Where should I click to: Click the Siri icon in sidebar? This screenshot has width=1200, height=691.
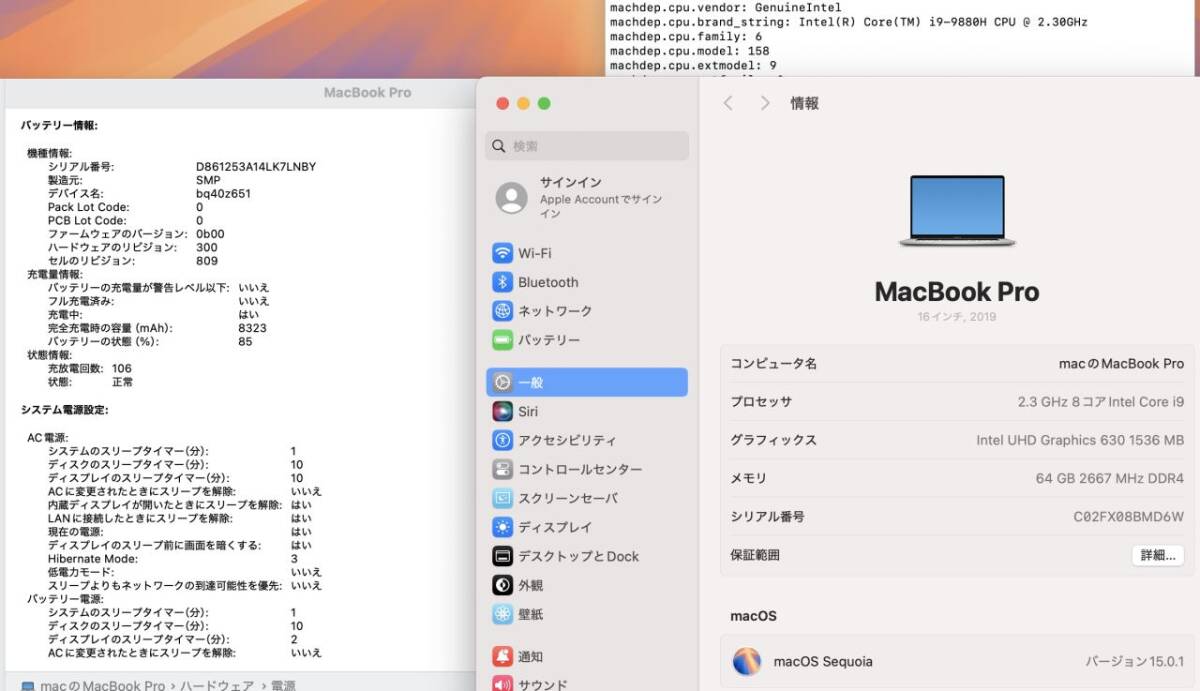coord(502,411)
